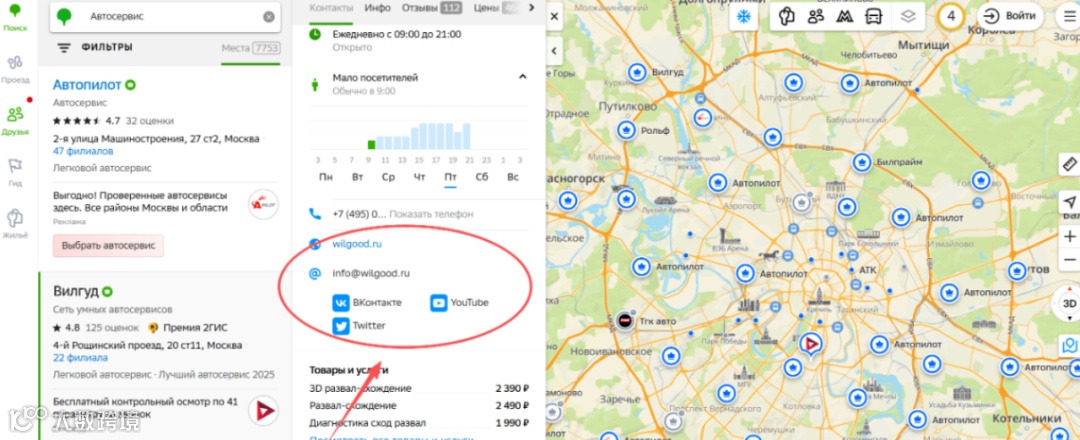This screenshot has width=1080, height=440.
Task: Click the Билпрайм map marker
Action: (862, 163)
